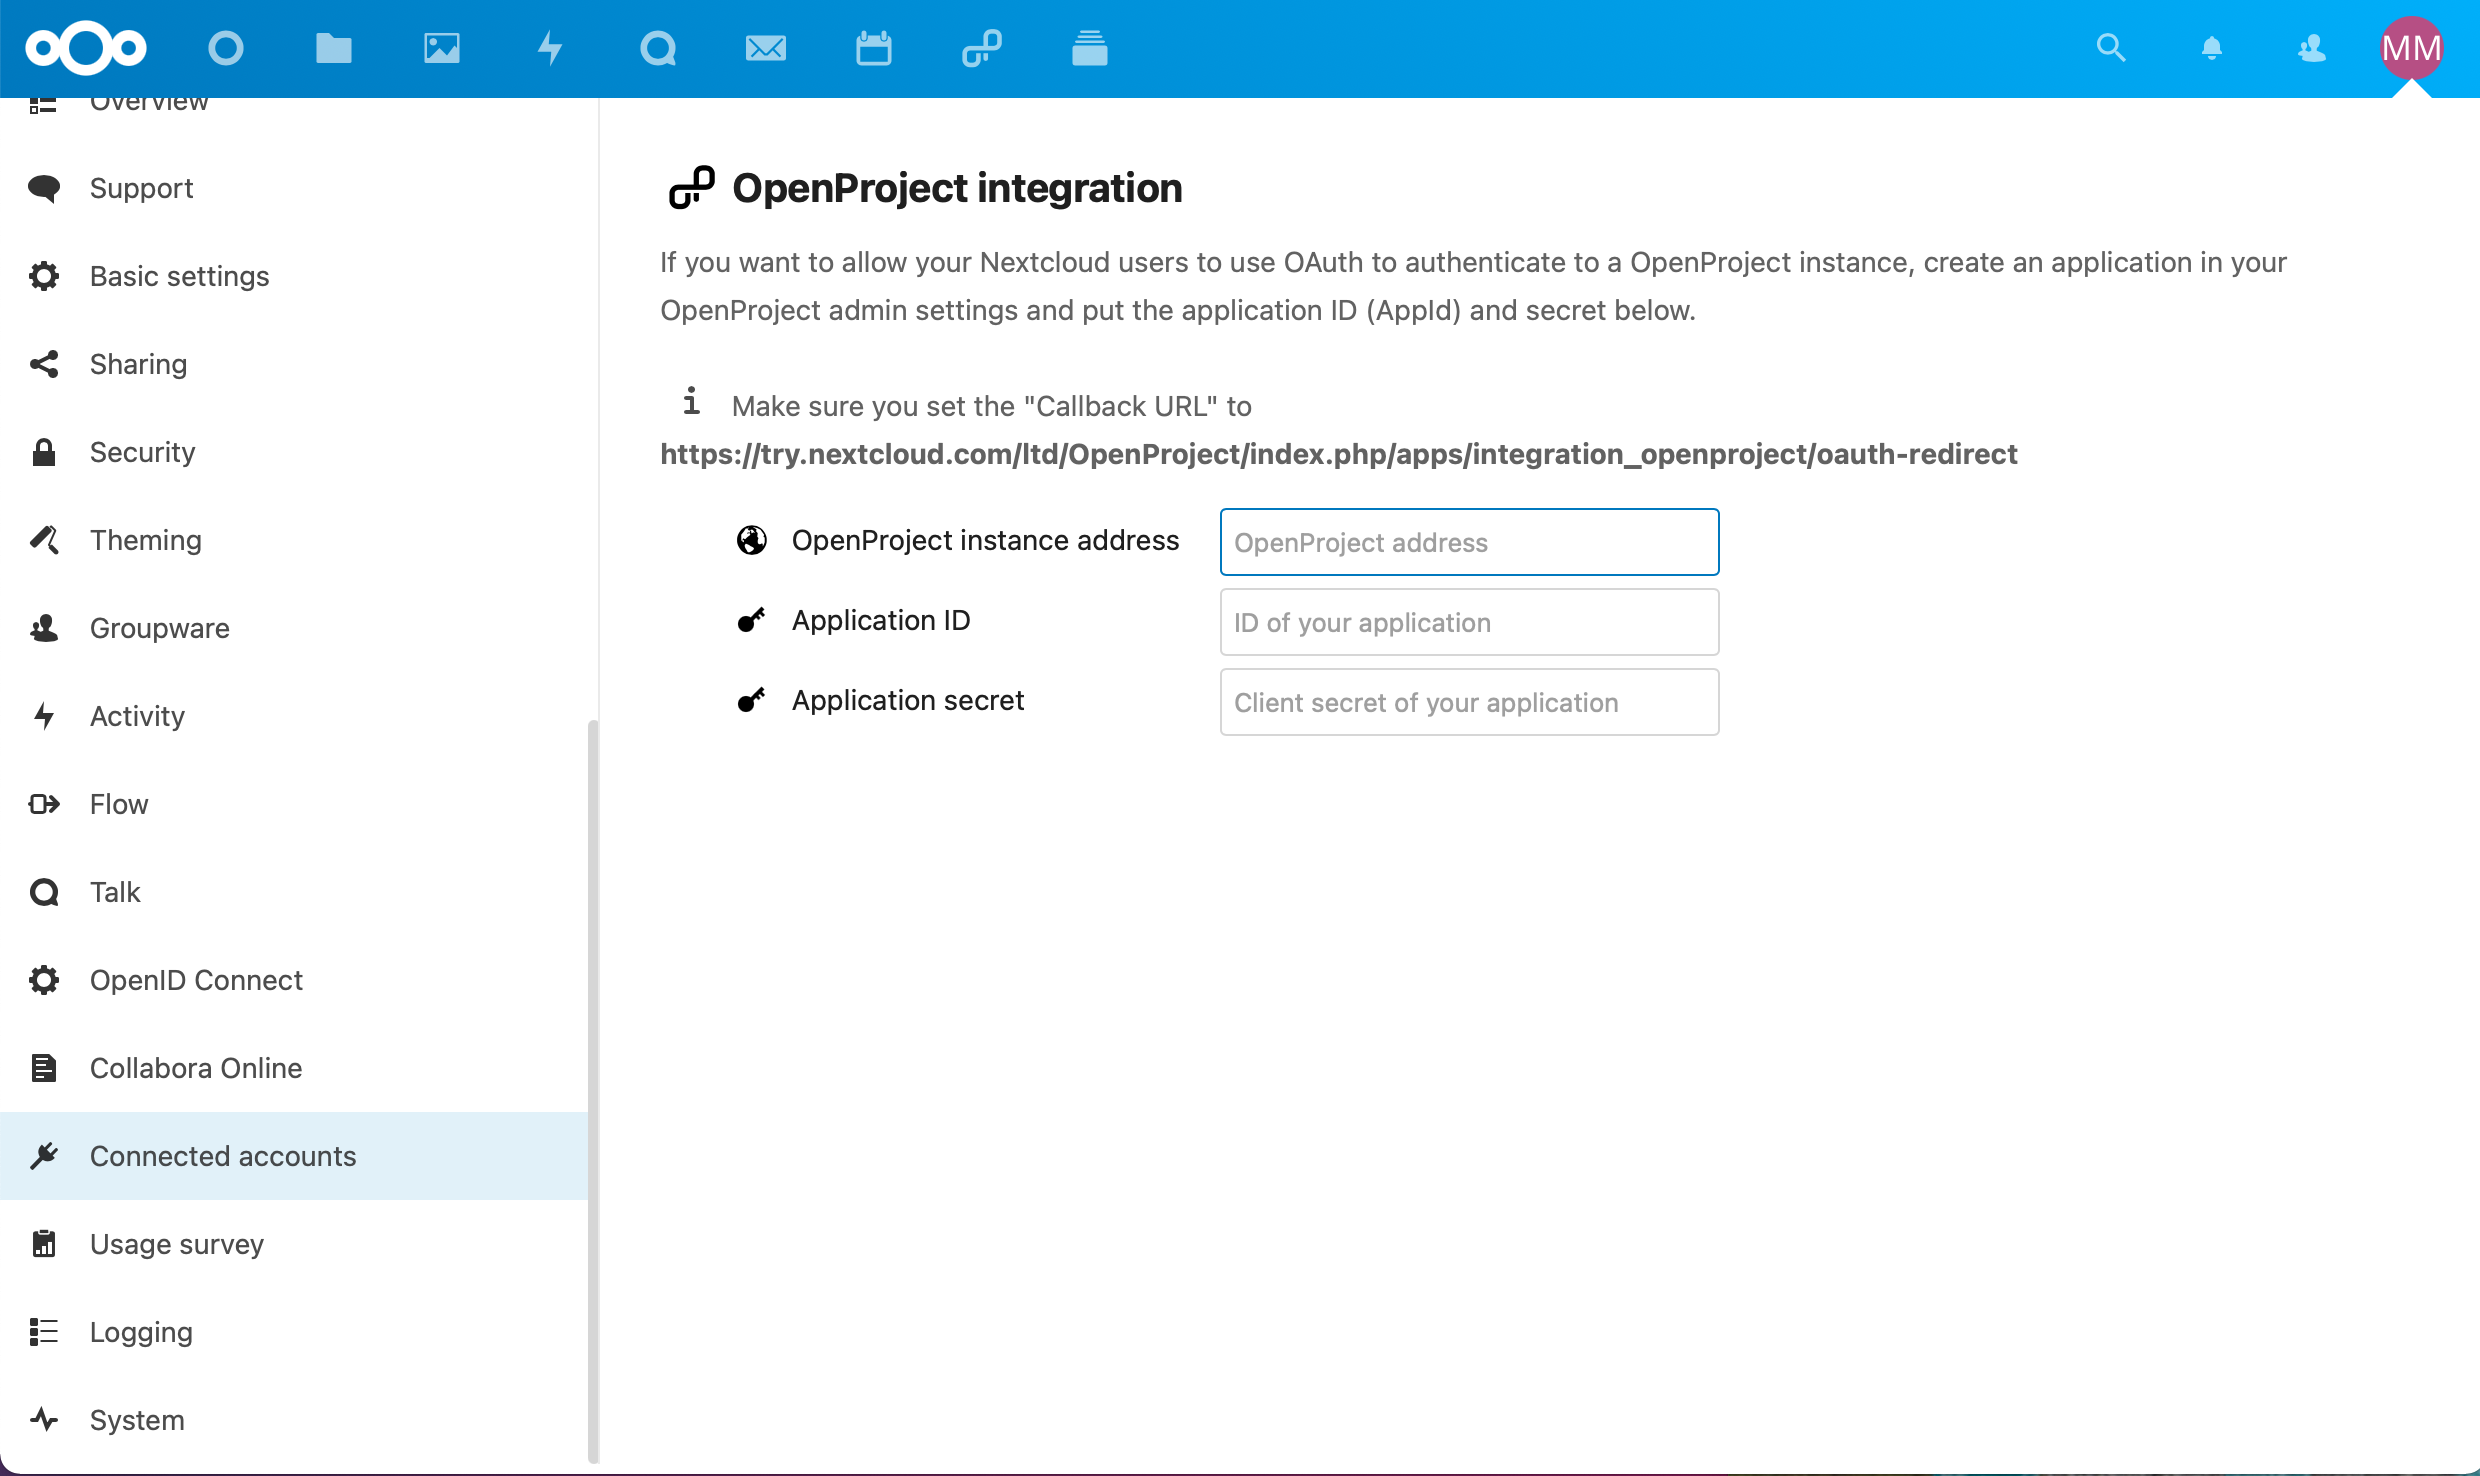
Task: Open the Photos app icon
Action: pos(442,48)
